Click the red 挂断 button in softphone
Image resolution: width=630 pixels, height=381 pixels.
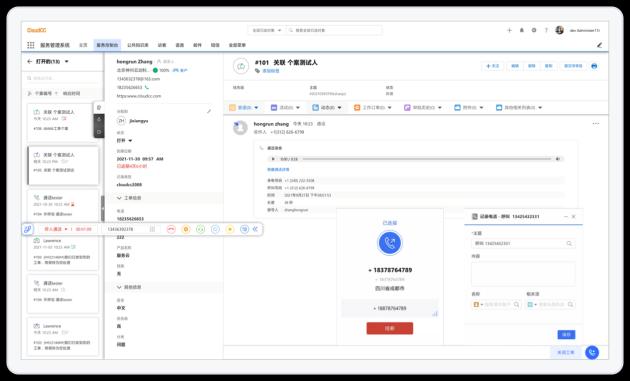390,328
